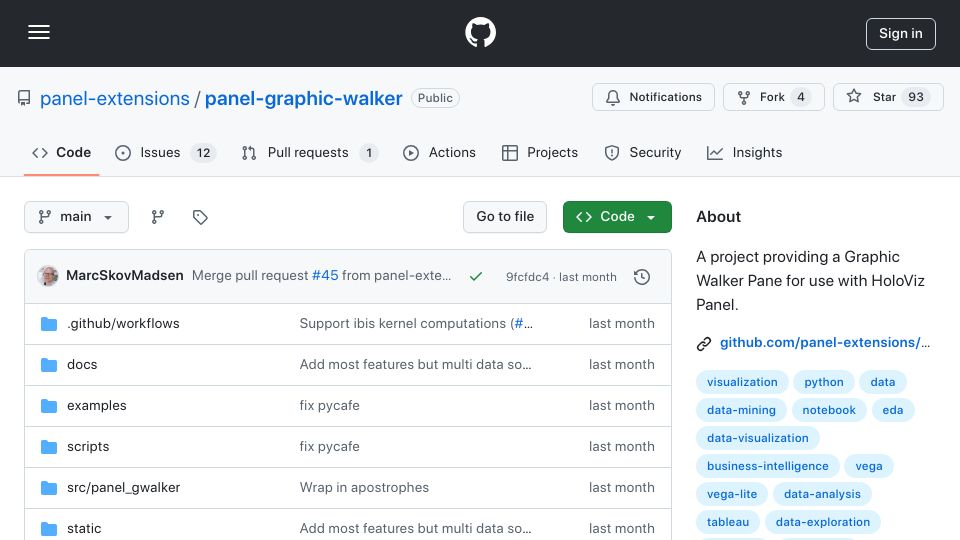The width and height of the screenshot is (960, 540).
Task: Open the src/panel_gwalker folder
Action: pos(124,487)
